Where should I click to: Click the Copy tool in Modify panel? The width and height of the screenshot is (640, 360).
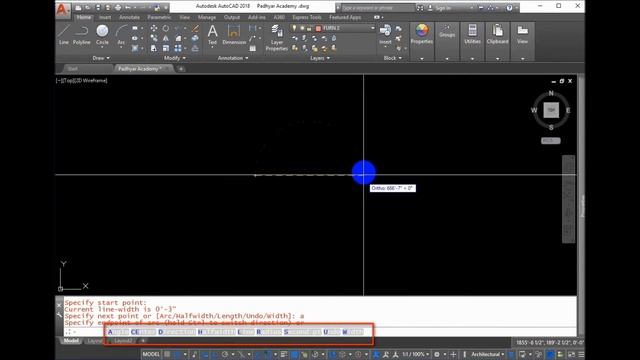click(154, 38)
